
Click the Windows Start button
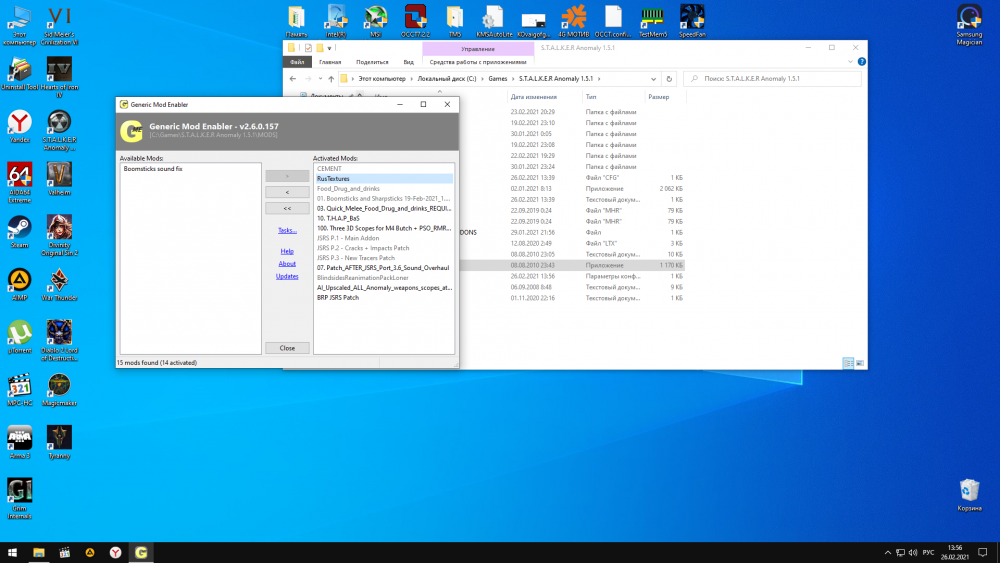[13, 551]
